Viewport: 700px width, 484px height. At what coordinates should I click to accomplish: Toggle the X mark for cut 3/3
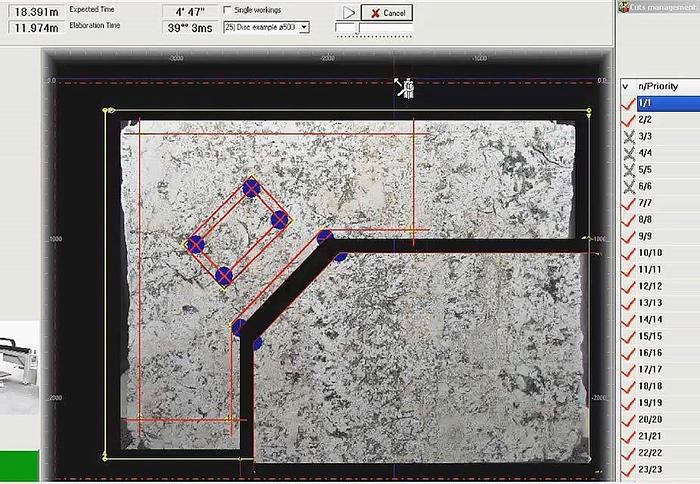pyautogui.click(x=628, y=136)
